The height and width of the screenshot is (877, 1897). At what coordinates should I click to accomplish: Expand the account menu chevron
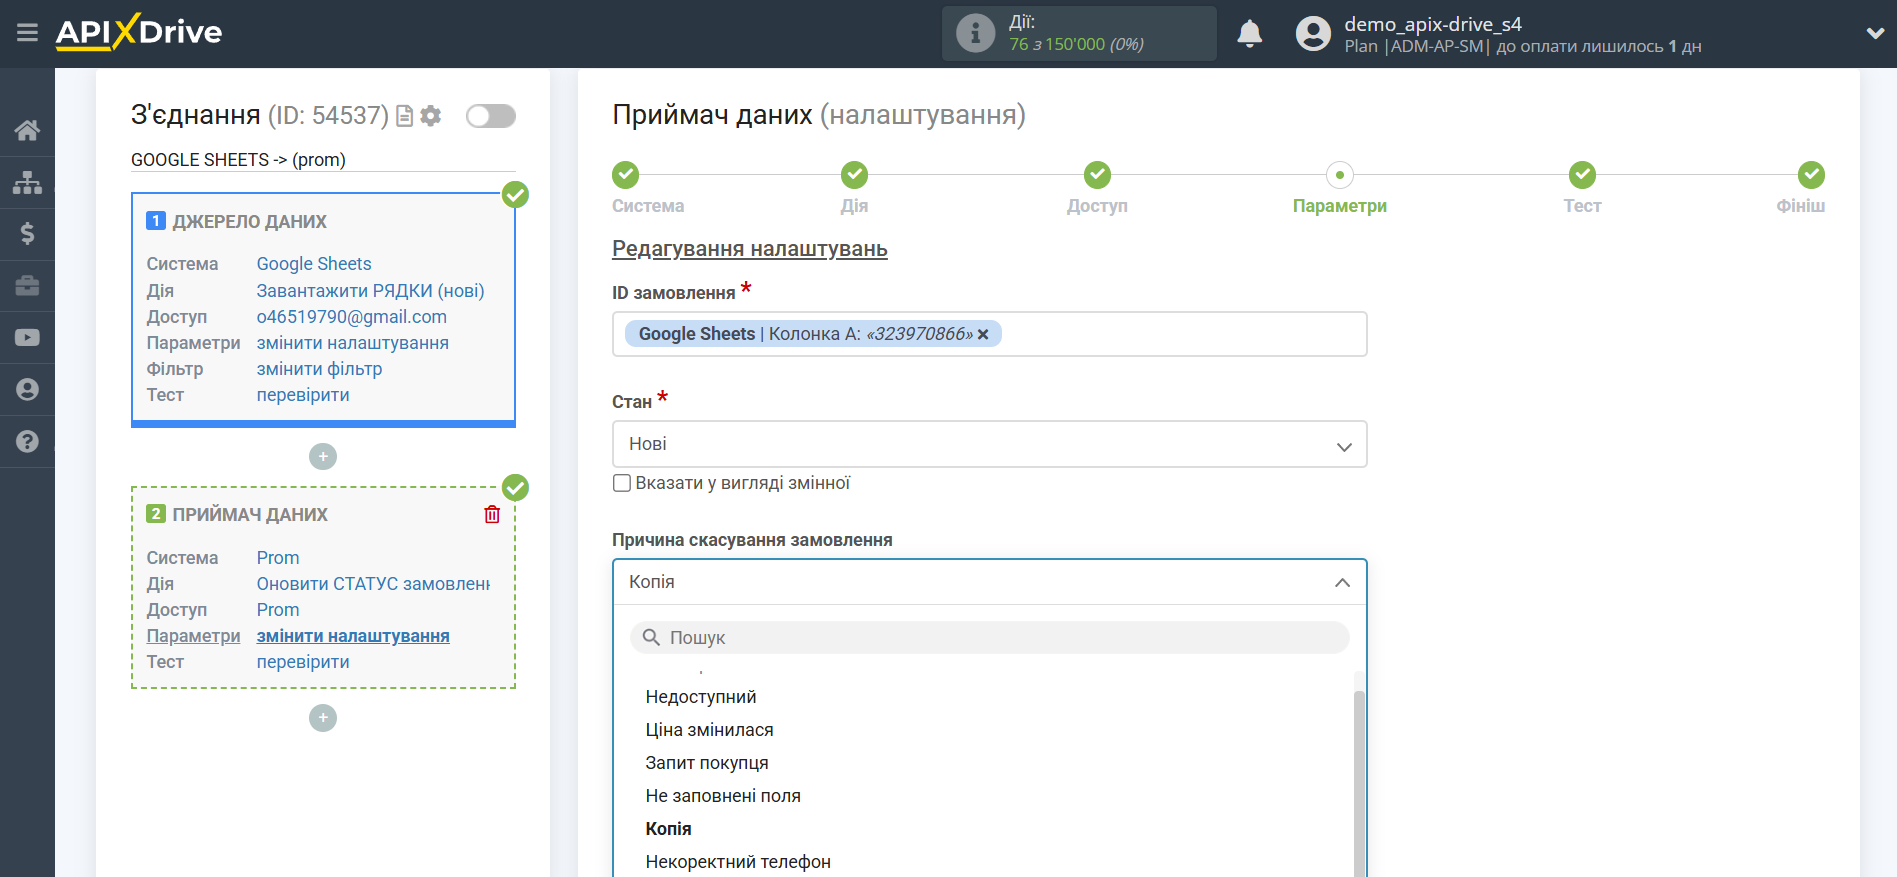tap(1875, 33)
